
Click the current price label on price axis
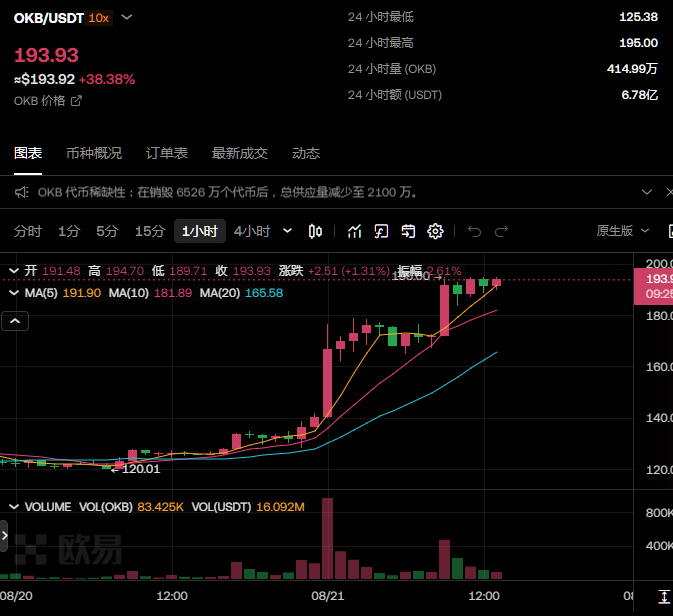(653, 286)
